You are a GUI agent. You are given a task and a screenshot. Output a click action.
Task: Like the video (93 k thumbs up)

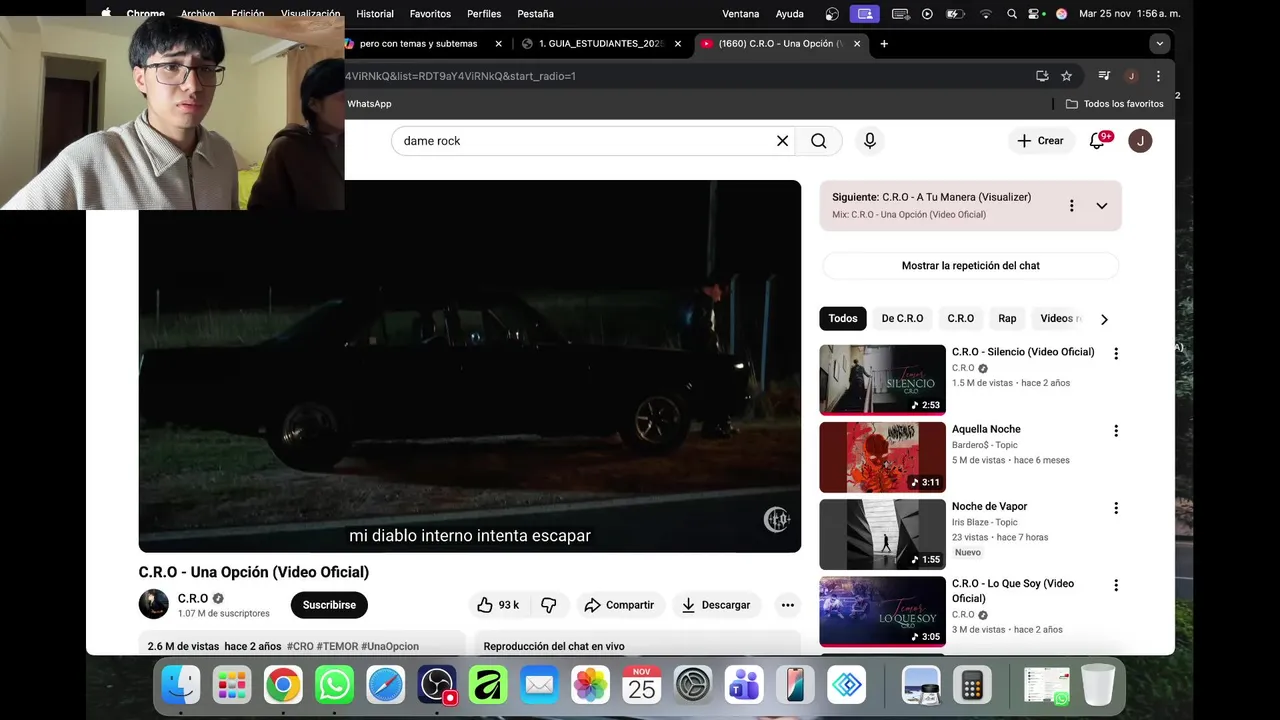point(498,605)
